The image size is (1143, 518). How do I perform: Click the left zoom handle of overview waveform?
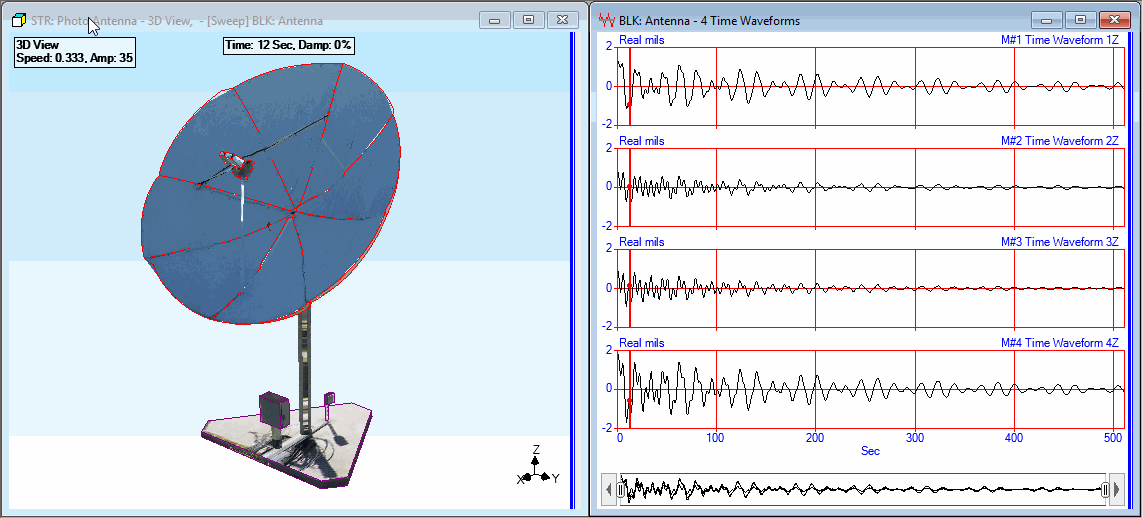click(621, 491)
